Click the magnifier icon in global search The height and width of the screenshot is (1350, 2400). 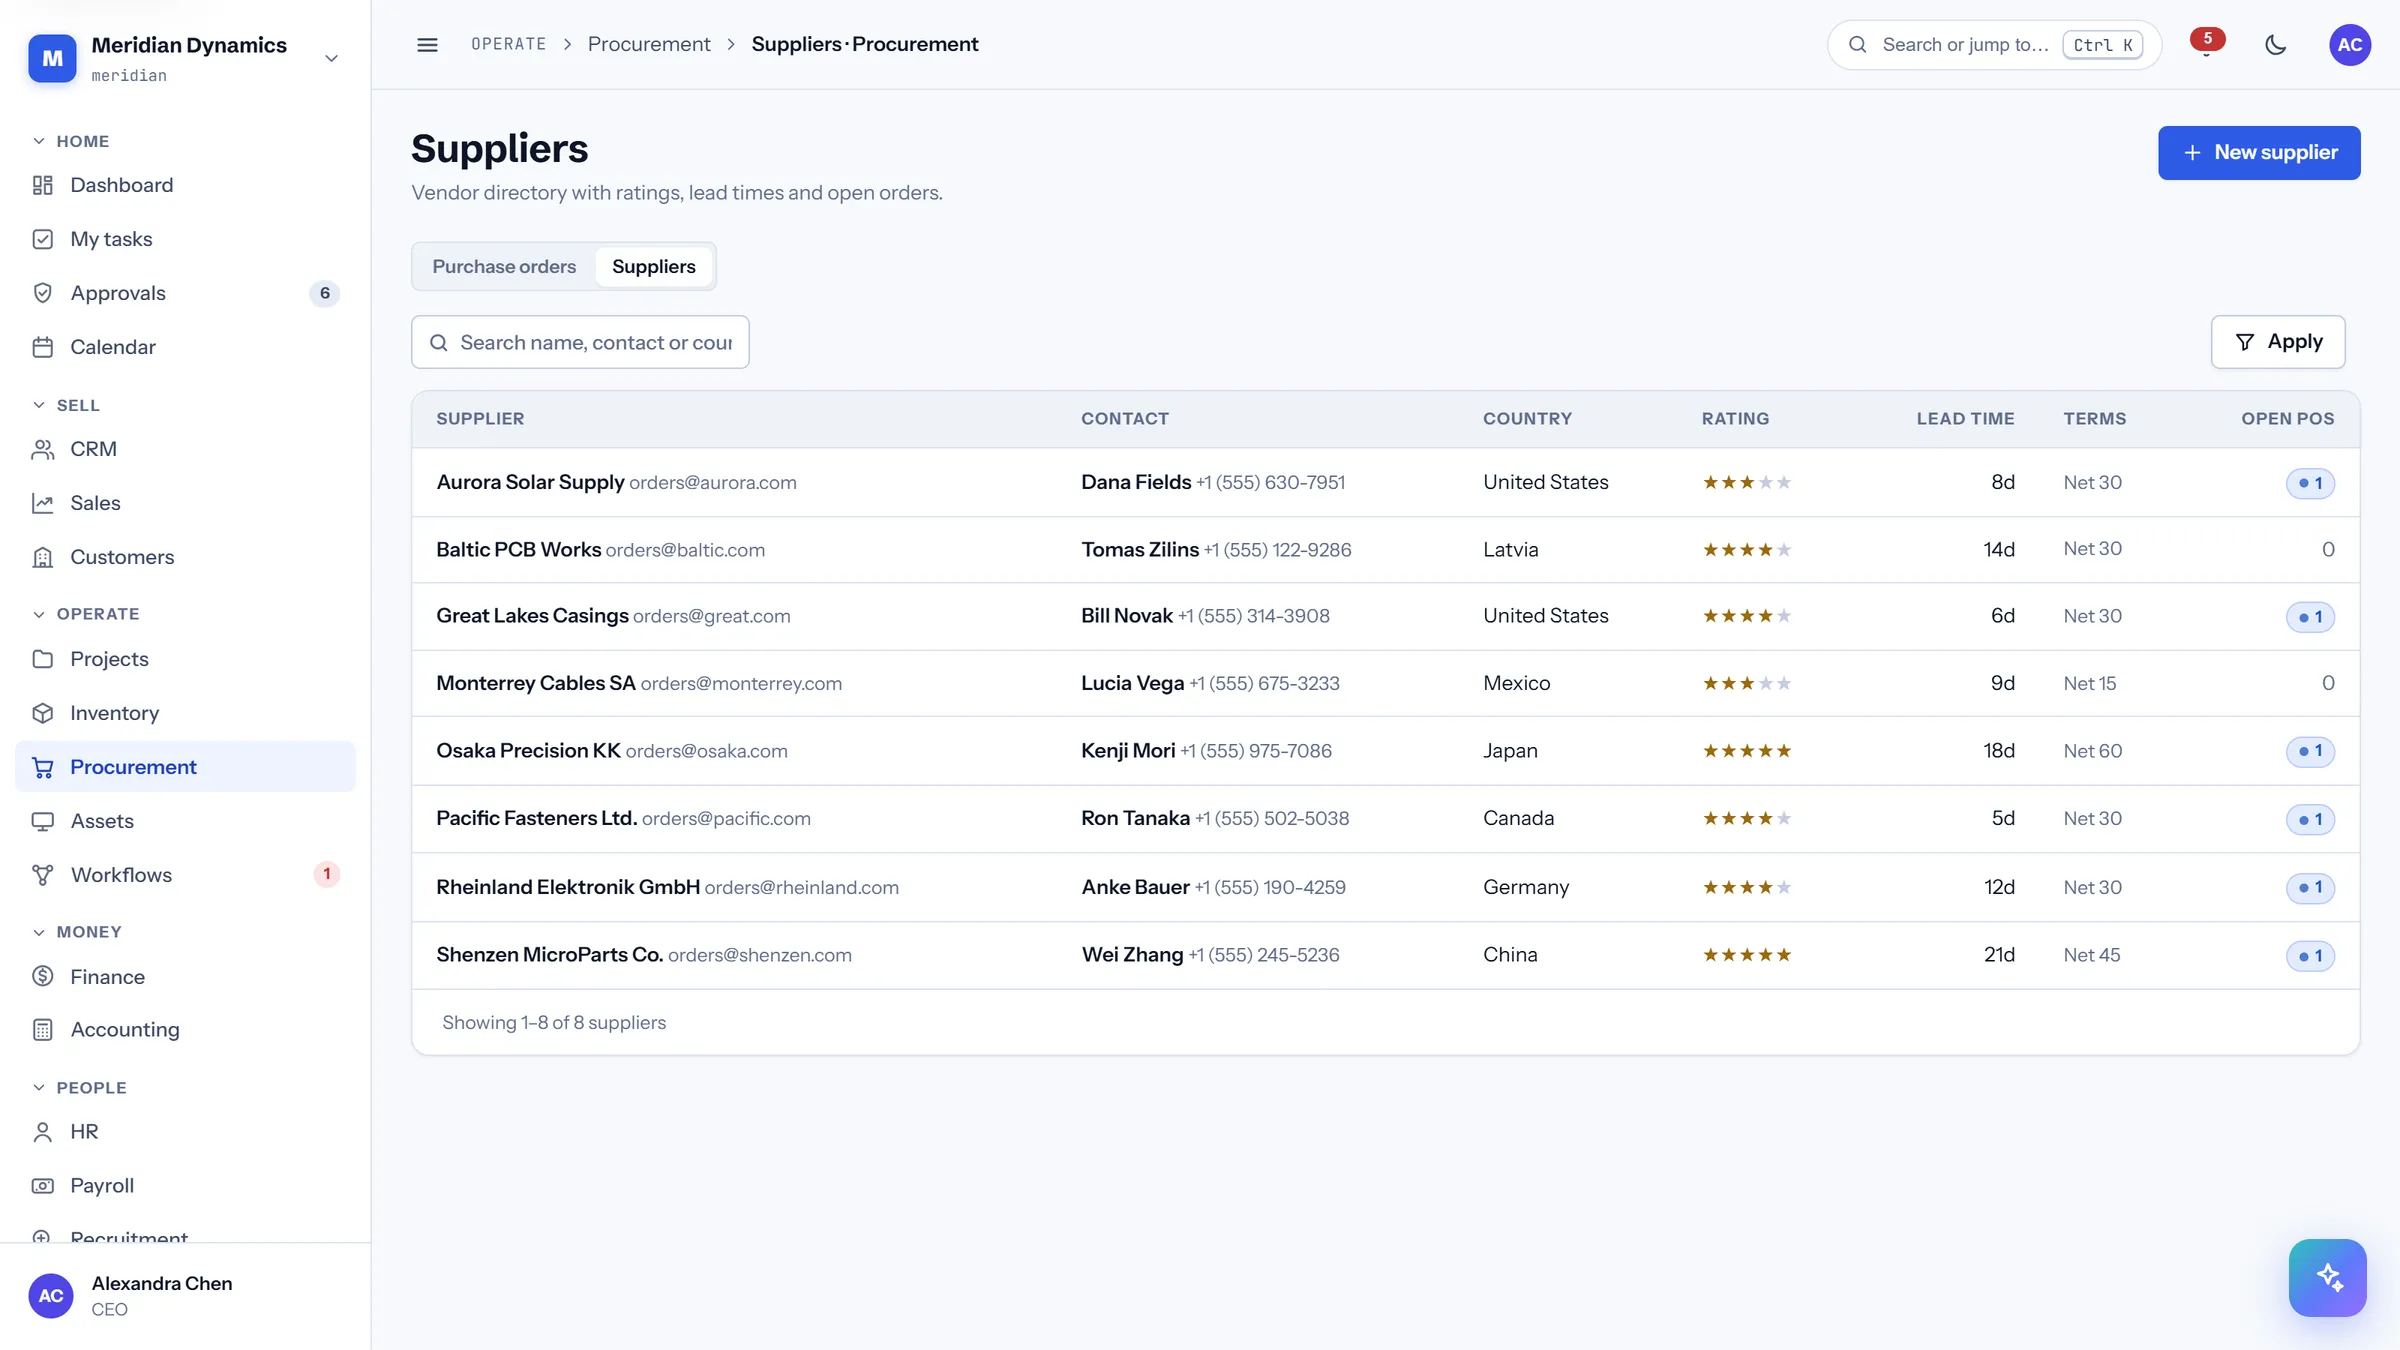(x=1857, y=44)
